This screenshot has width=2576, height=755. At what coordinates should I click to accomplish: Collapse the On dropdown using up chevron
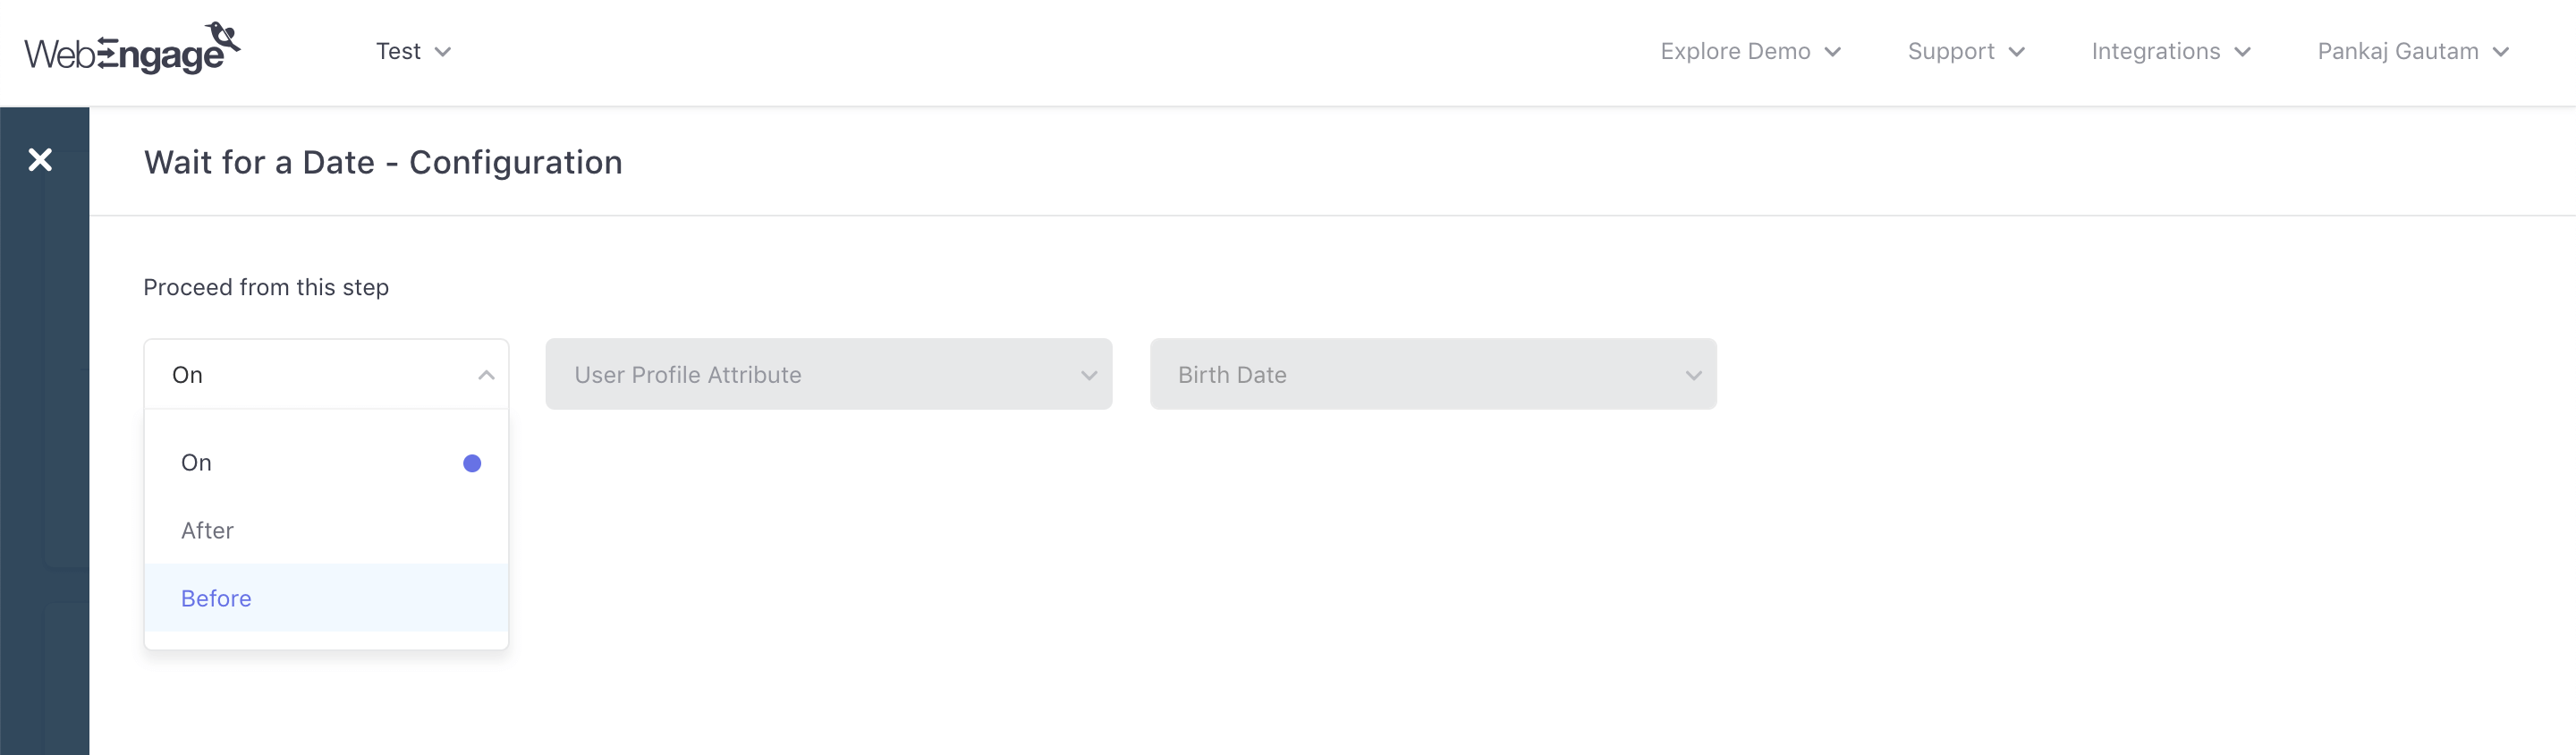pyautogui.click(x=486, y=375)
